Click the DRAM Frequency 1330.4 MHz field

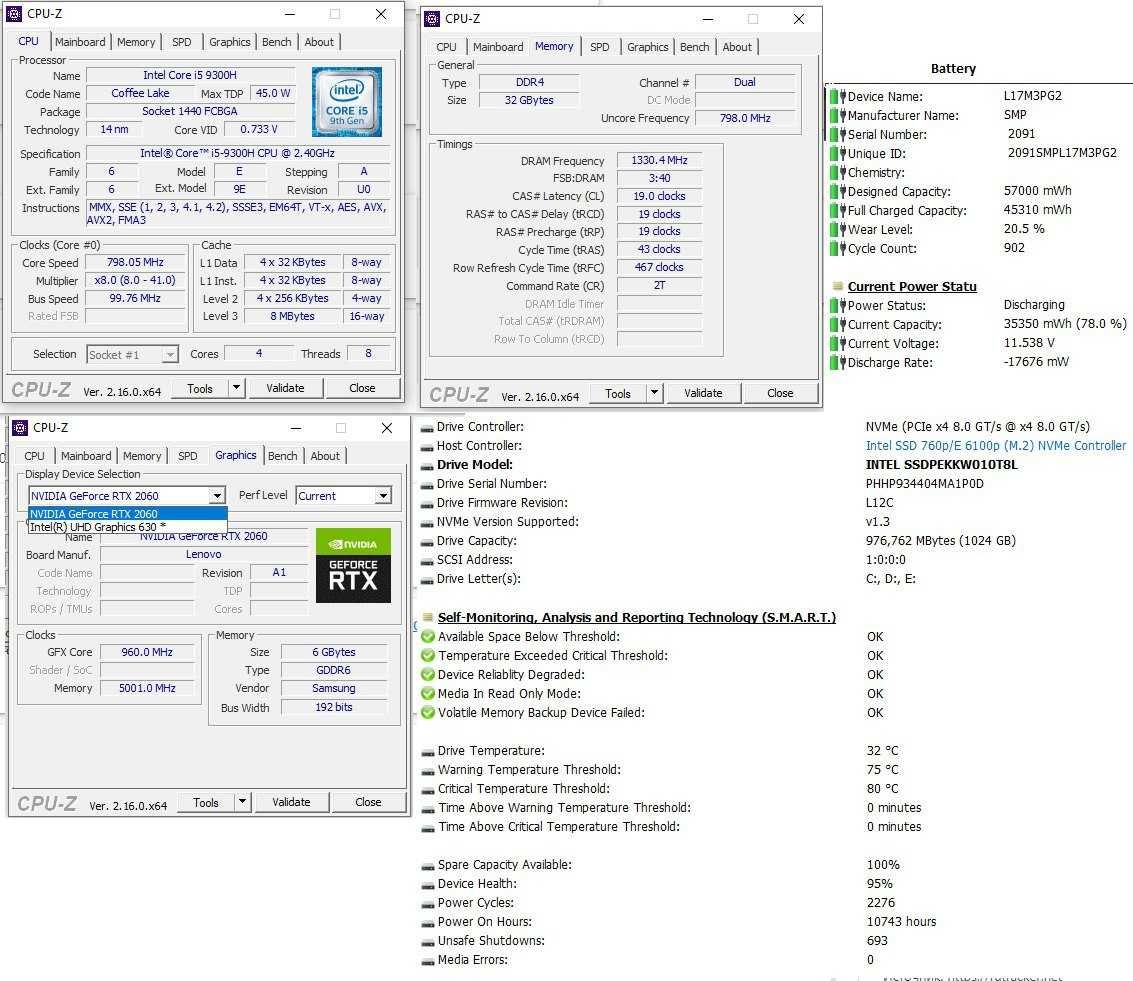tap(659, 160)
